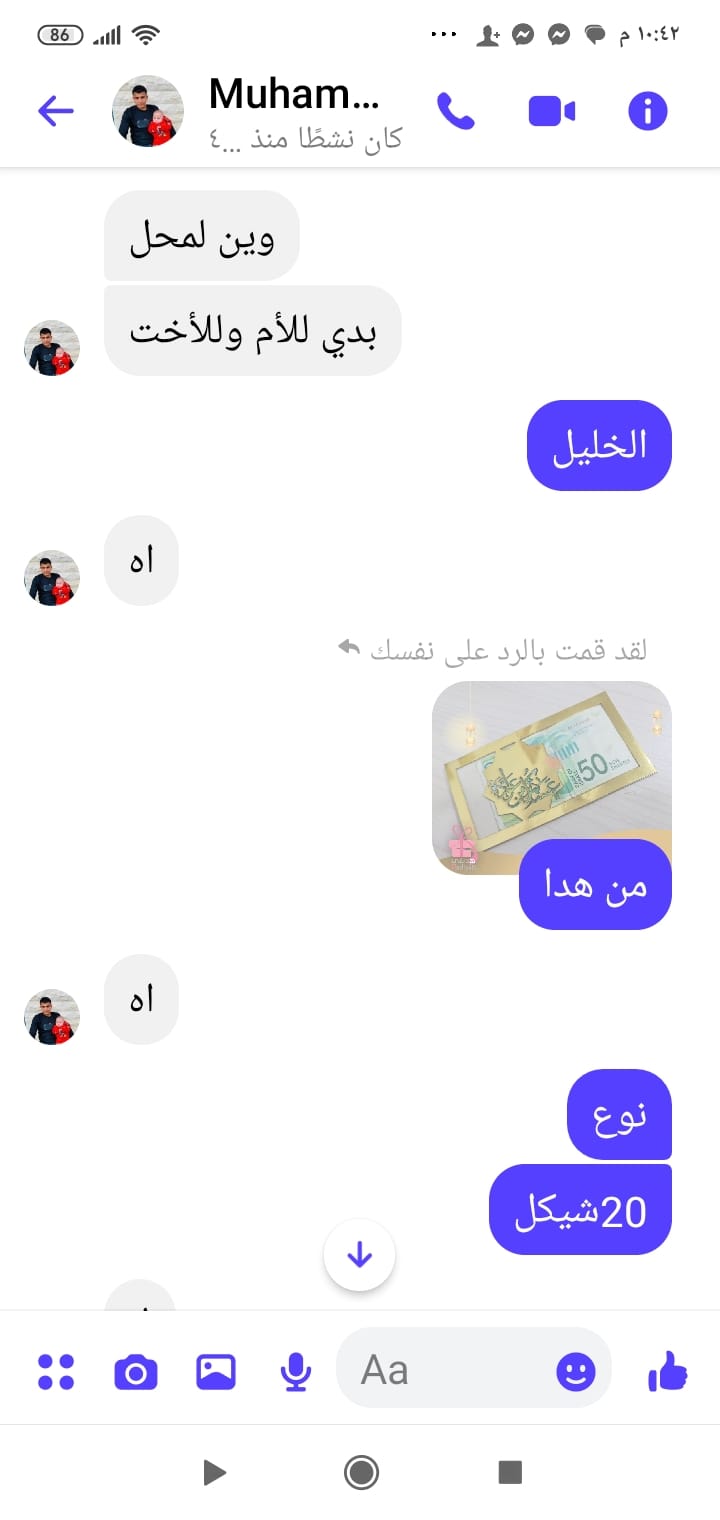
Task: Tap the Android home circle button
Action: [361, 1472]
